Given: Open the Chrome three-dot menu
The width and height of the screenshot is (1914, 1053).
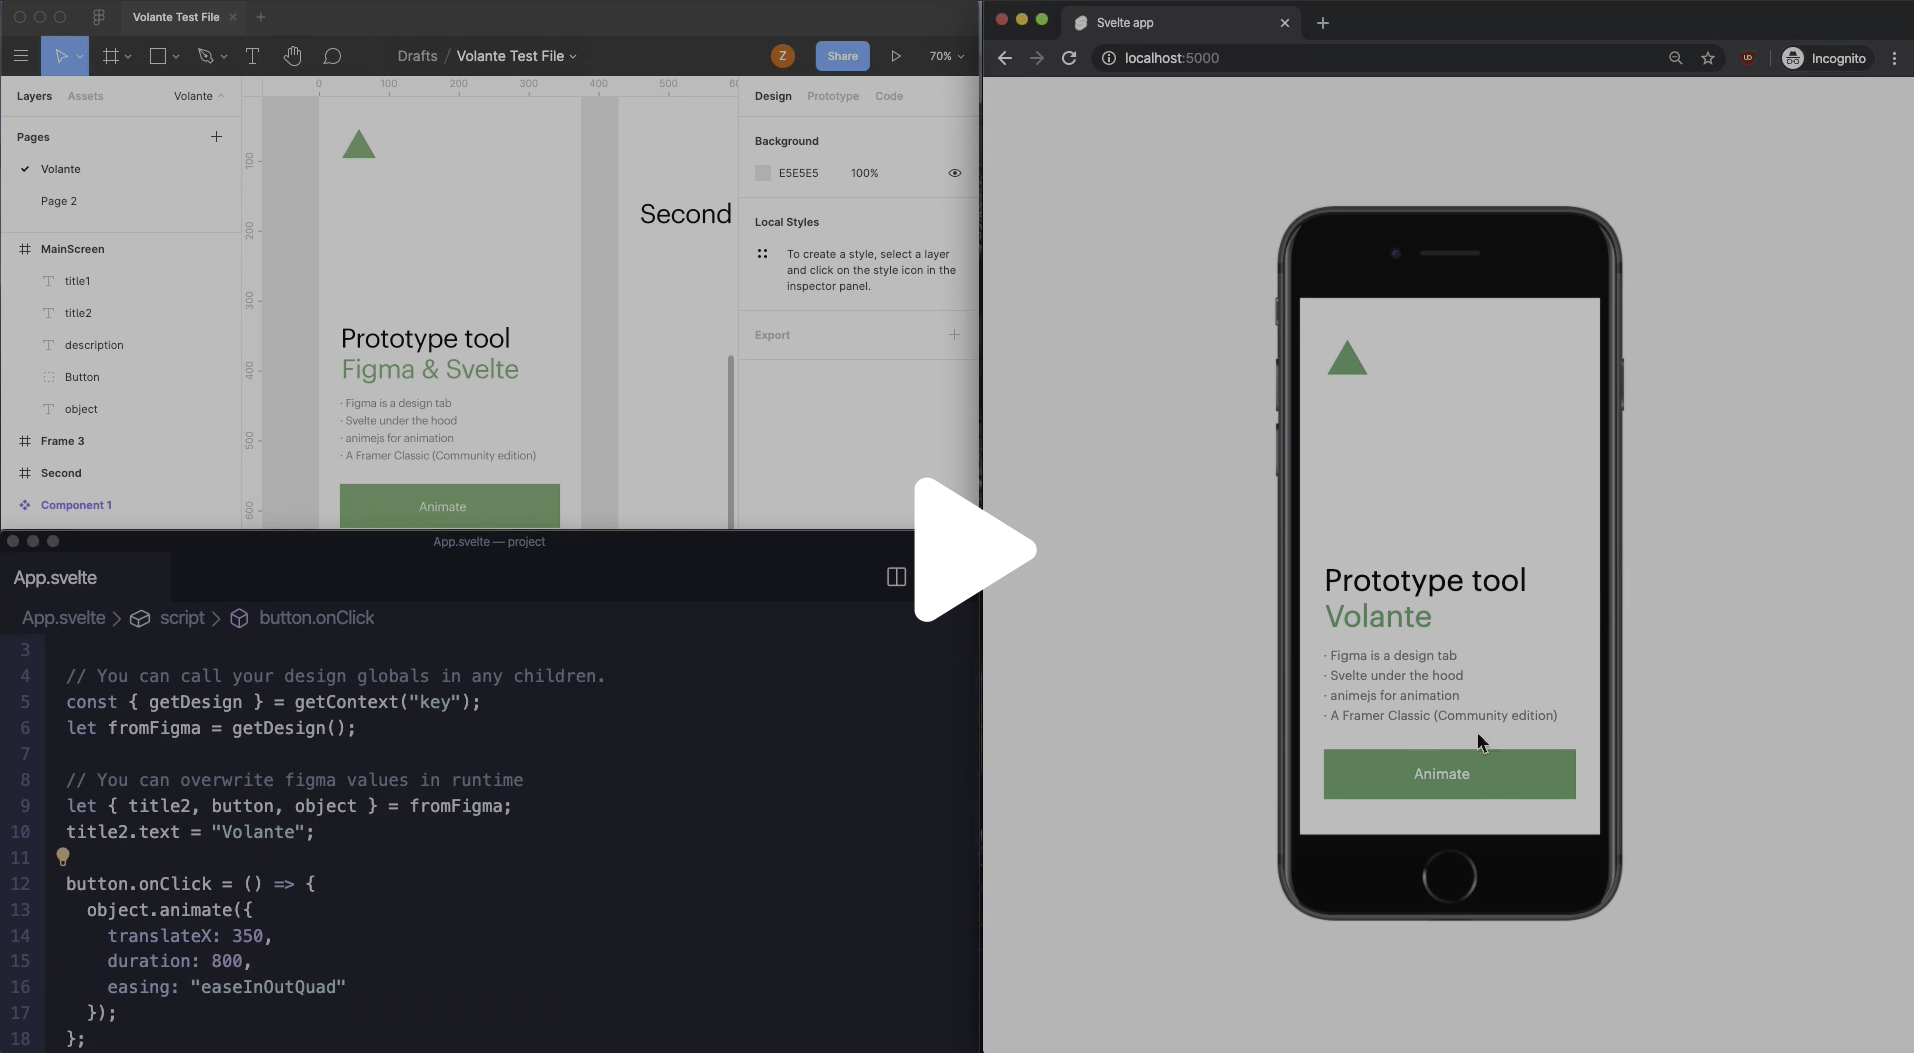Looking at the screenshot, I should pyautogui.click(x=1894, y=58).
